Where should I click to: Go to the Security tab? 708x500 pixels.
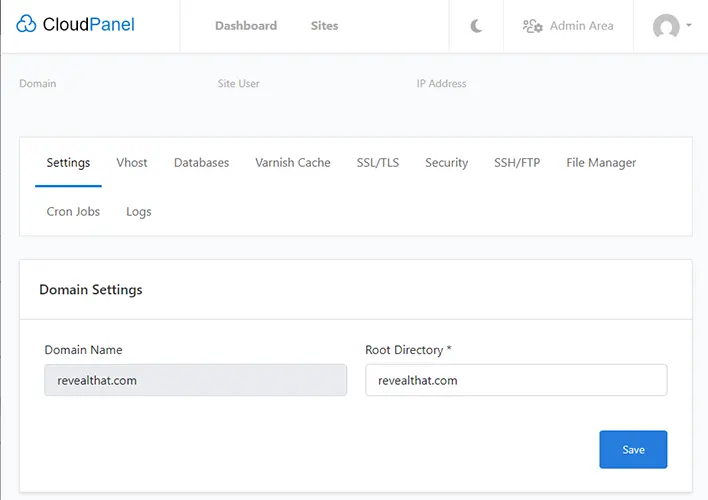[447, 163]
